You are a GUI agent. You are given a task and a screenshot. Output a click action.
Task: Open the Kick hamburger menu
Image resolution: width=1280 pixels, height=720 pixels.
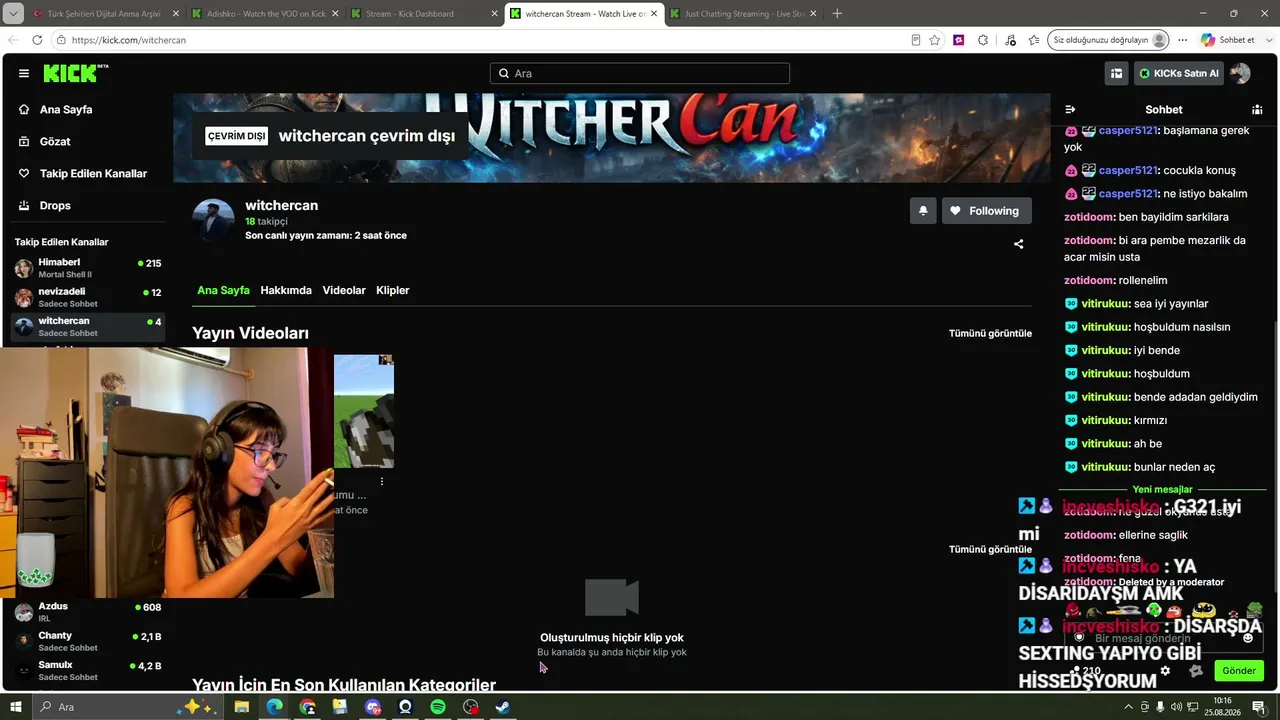[x=24, y=73]
